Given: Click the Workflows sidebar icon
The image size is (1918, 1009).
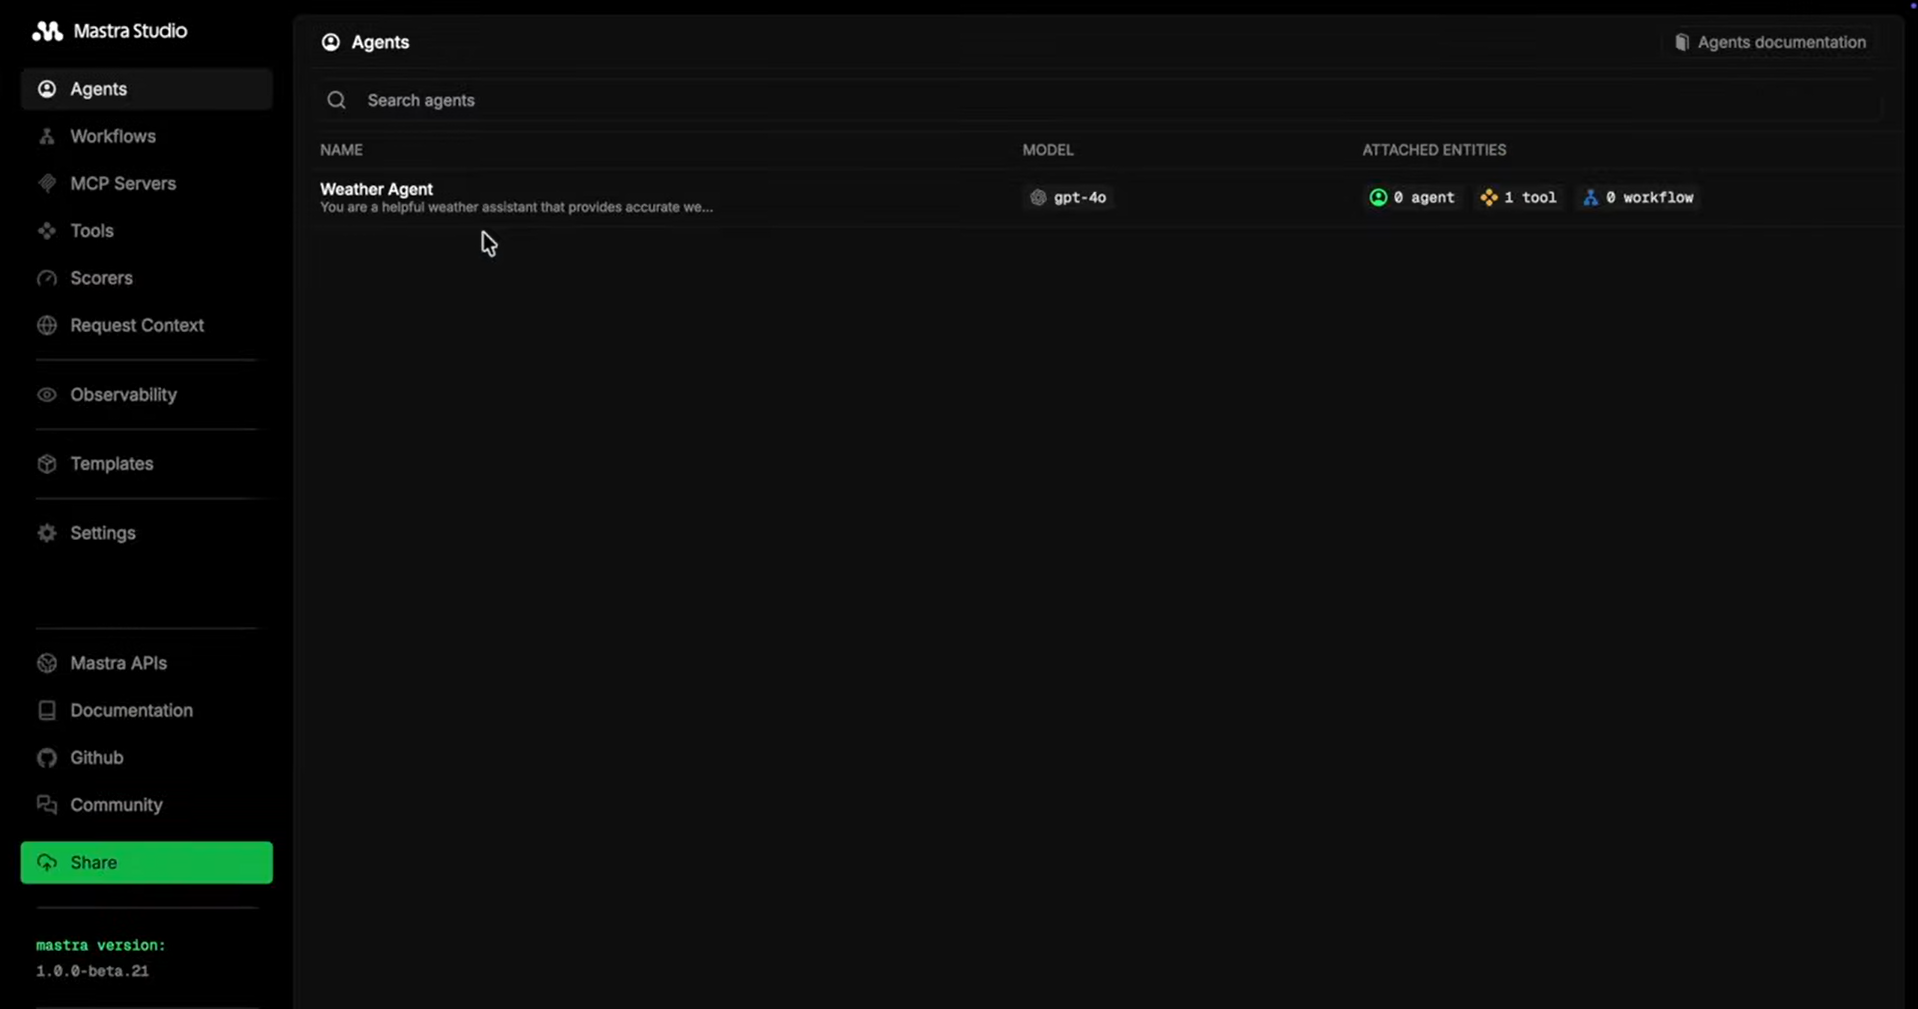Looking at the screenshot, I should pos(47,136).
